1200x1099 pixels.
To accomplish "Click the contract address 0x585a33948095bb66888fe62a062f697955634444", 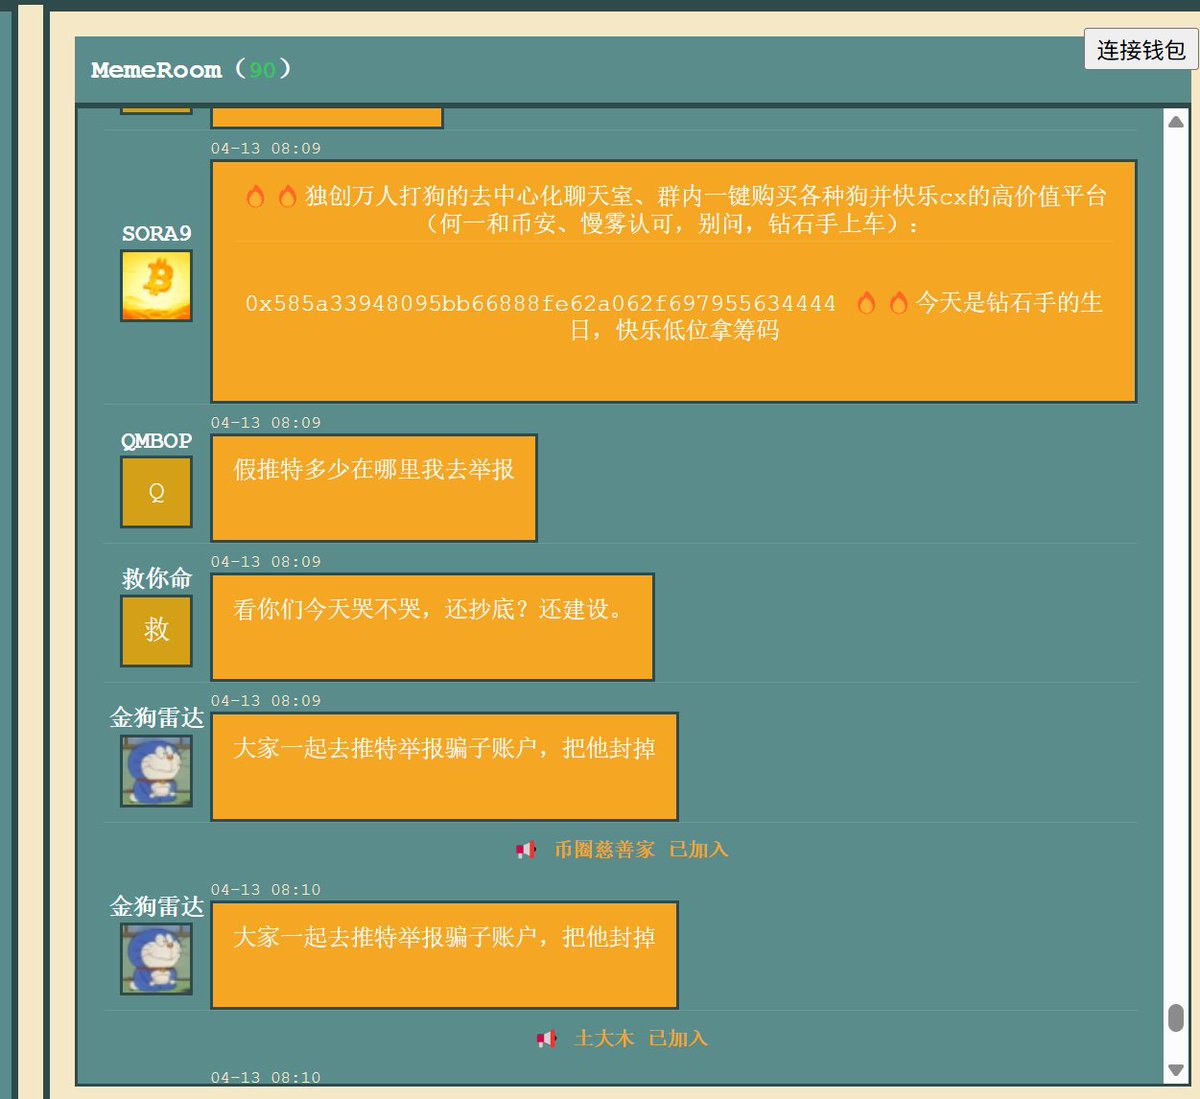I will click(x=540, y=303).
